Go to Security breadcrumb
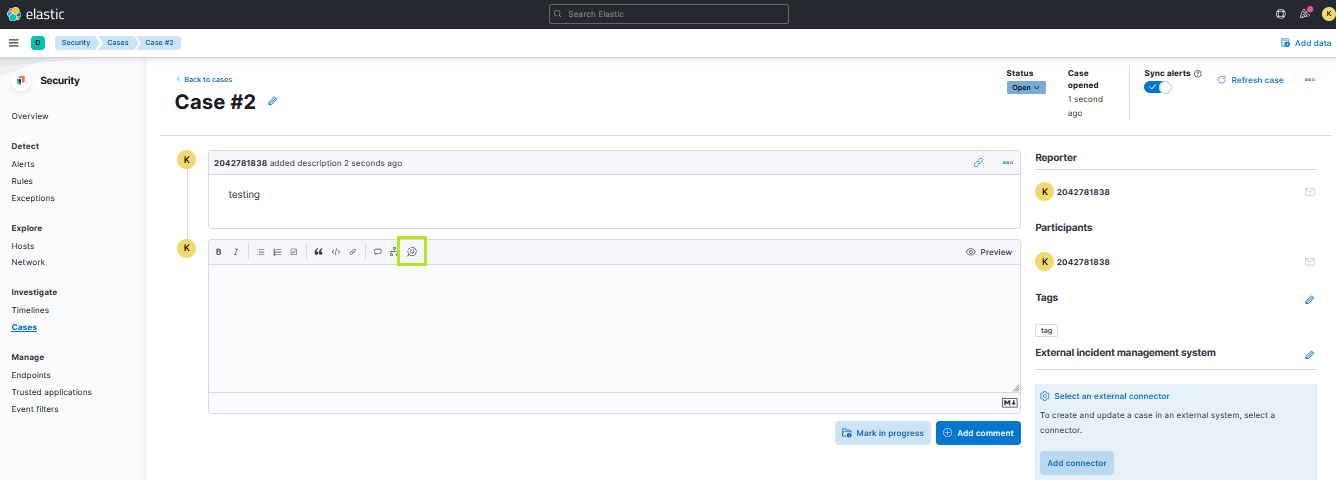The height and width of the screenshot is (480, 1336). pos(76,43)
